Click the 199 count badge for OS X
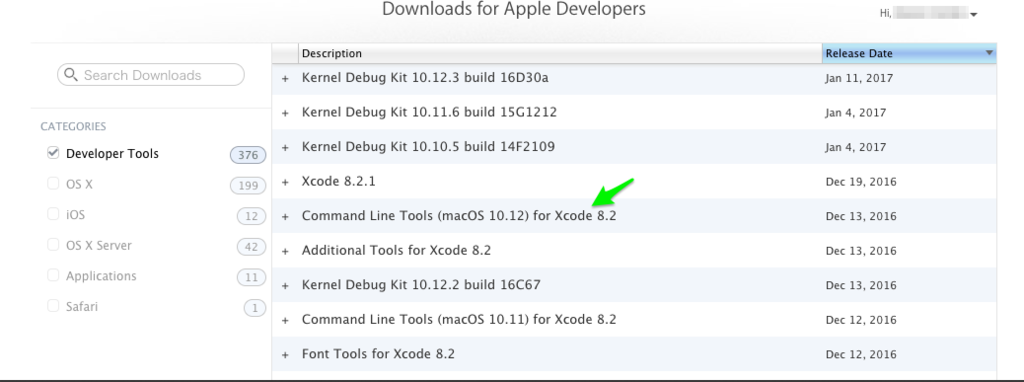 pos(248,186)
